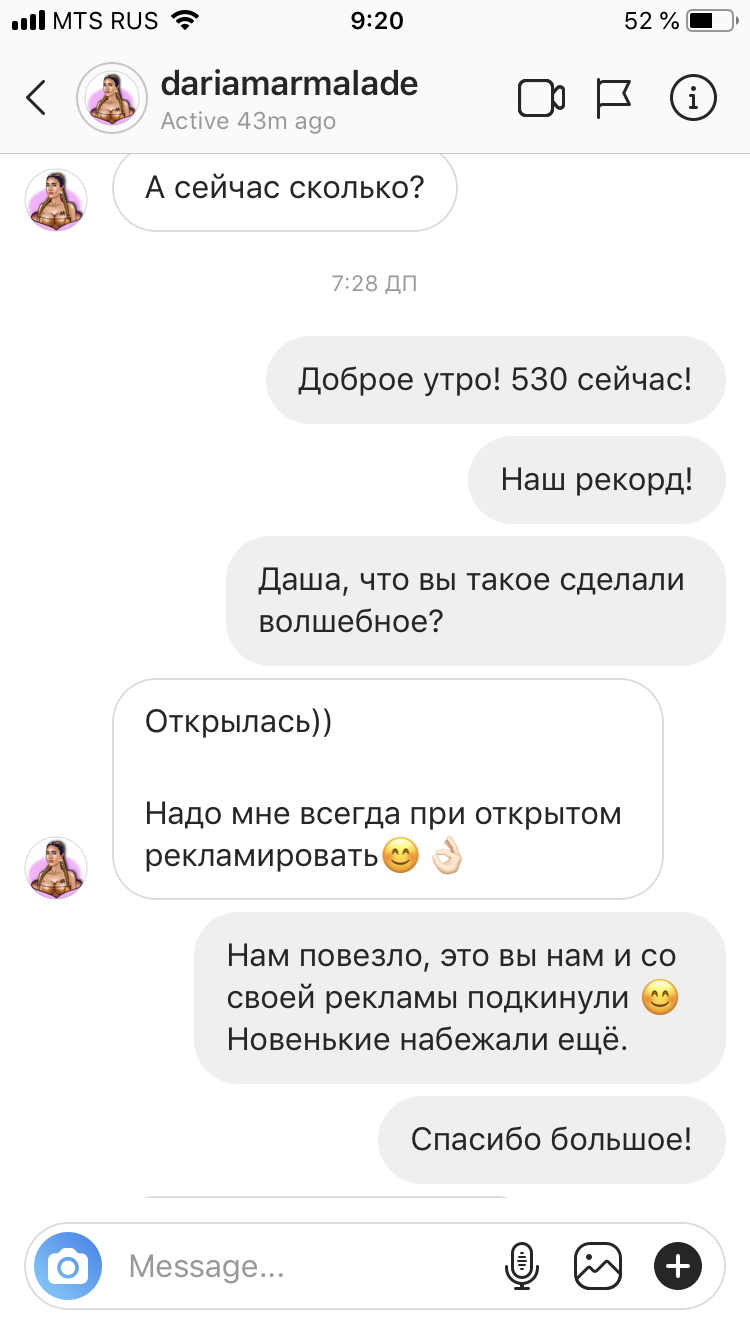Viewport: 750px width, 1334px height.
Task: Select the "Наш рекорд!" message bubble
Action: coord(597,480)
